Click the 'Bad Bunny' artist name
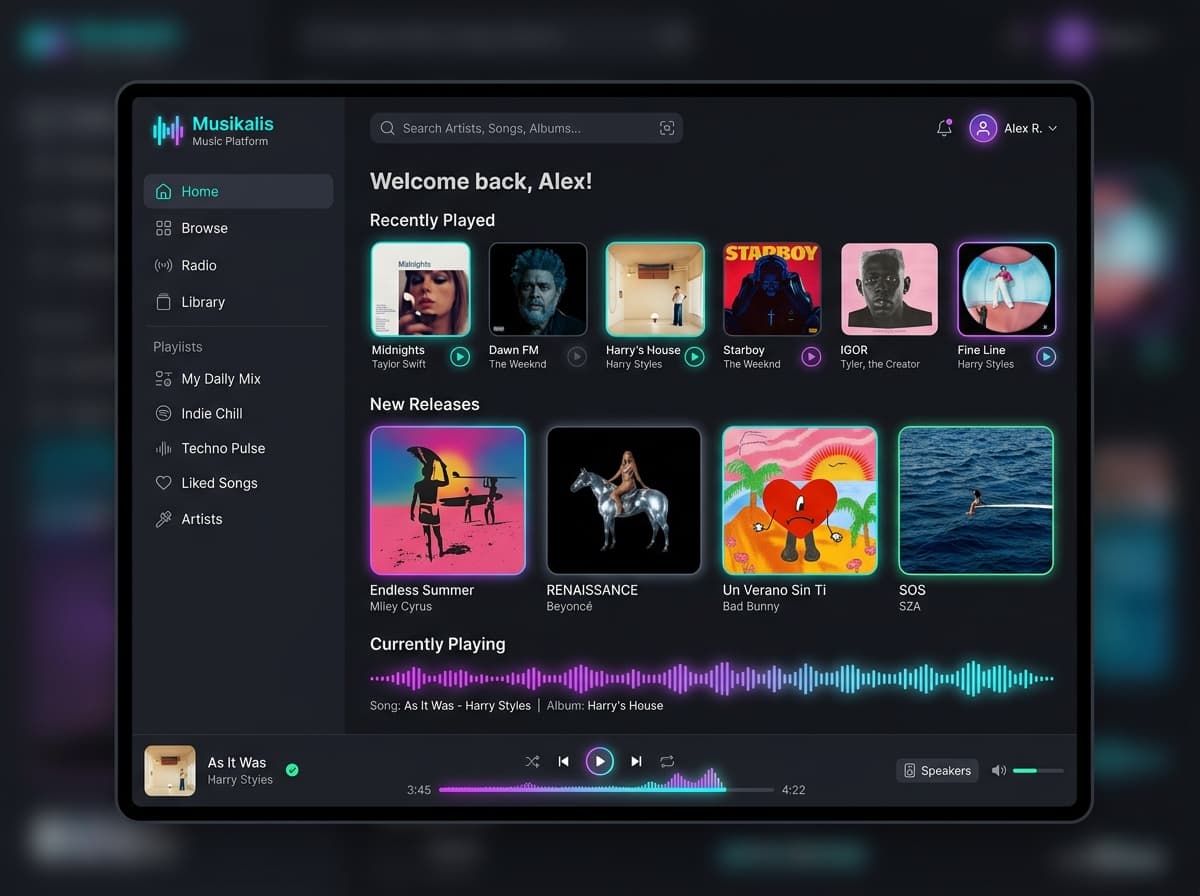This screenshot has width=1200, height=896. coord(751,606)
